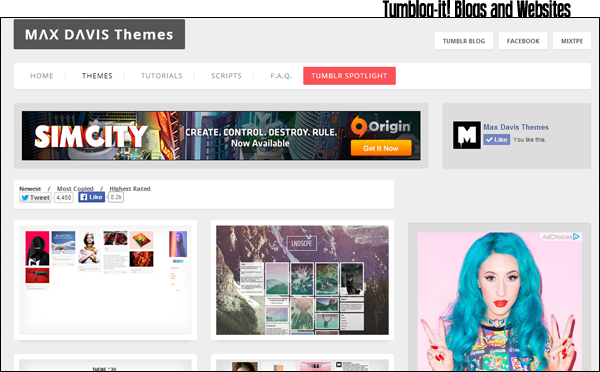Go to the Home menu item
Image resolution: width=600 pixels, height=372 pixels.
pos(42,76)
